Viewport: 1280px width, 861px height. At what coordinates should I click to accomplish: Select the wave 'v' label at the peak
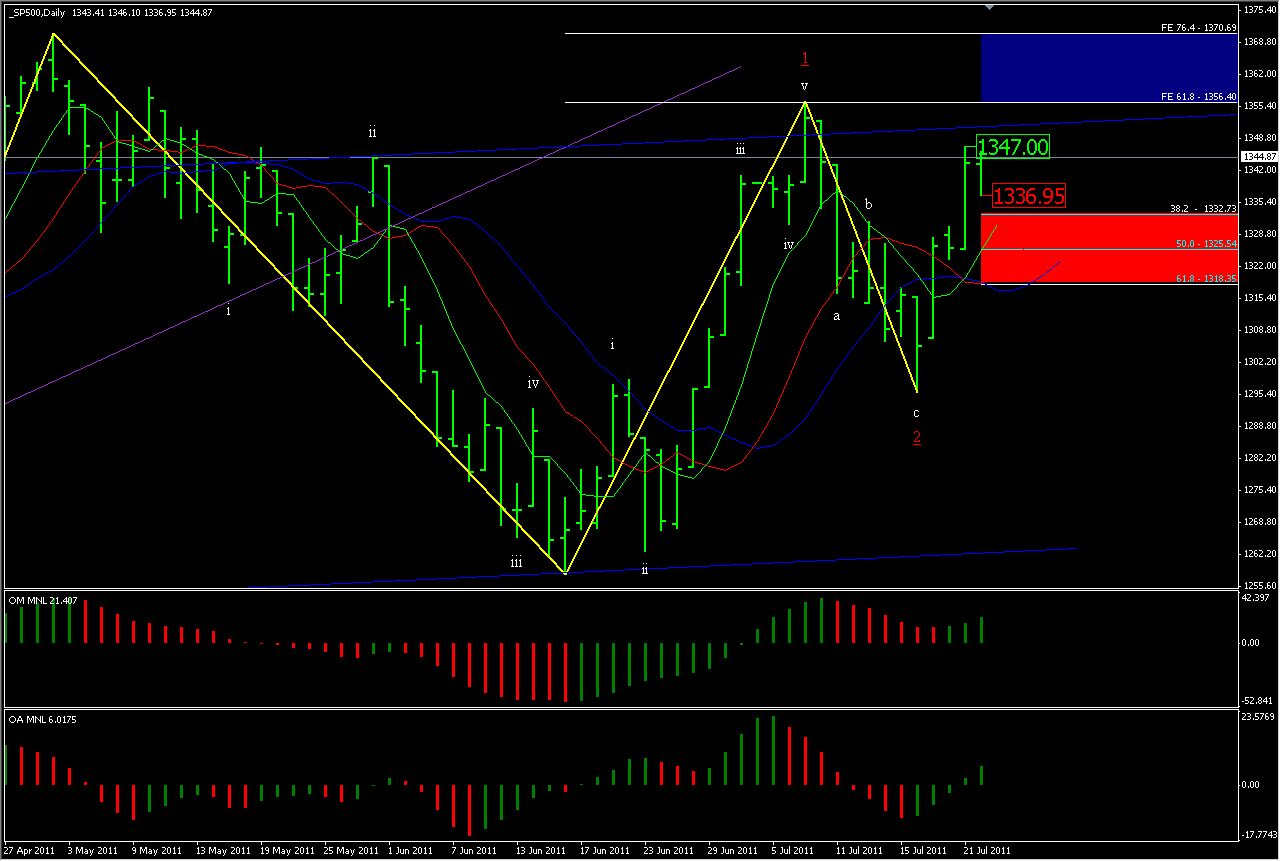point(804,86)
